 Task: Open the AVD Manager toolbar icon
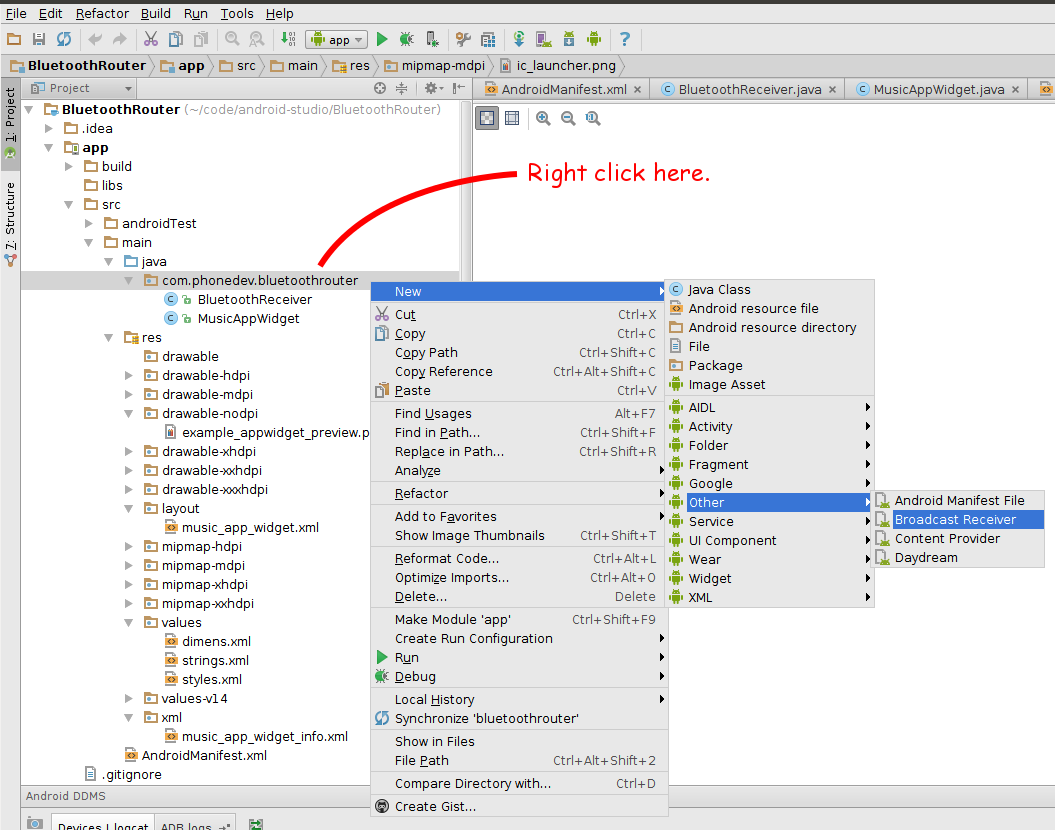tap(487, 39)
